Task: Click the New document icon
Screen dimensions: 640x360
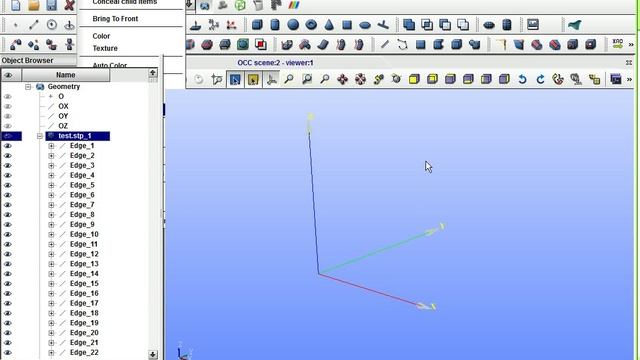Action: [16, 5]
